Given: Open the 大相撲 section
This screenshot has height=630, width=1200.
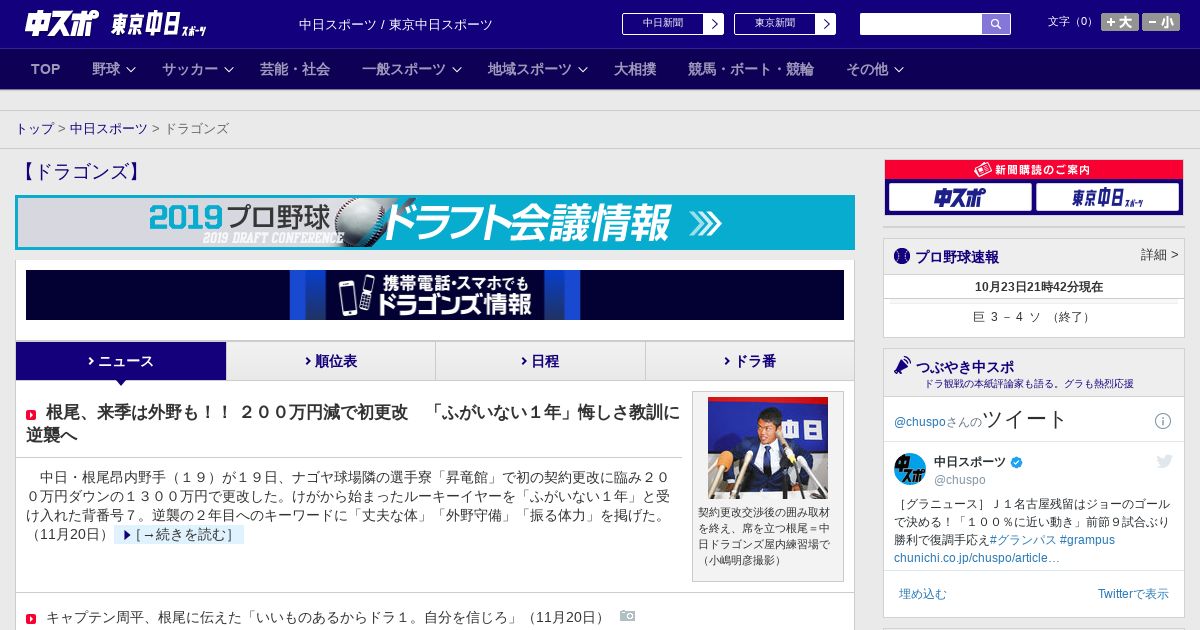Looking at the screenshot, I should tap(635, 69).
